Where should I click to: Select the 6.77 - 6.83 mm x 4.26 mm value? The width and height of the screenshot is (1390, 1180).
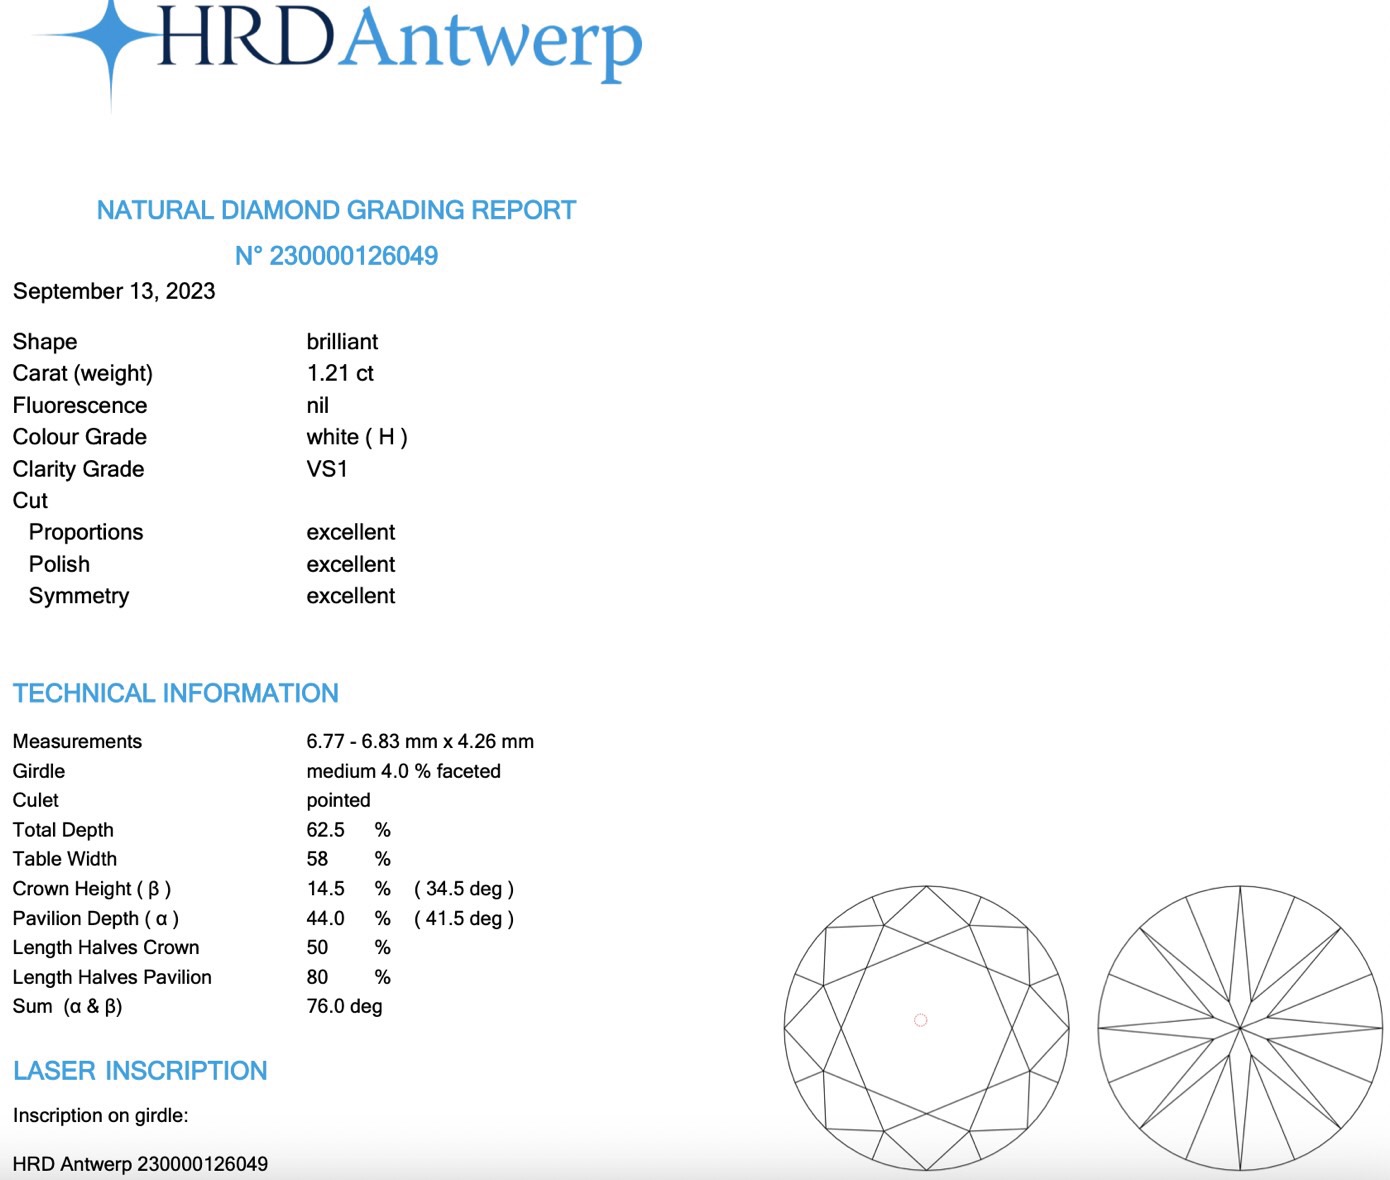pyautogui.click(x=420, y=741)
